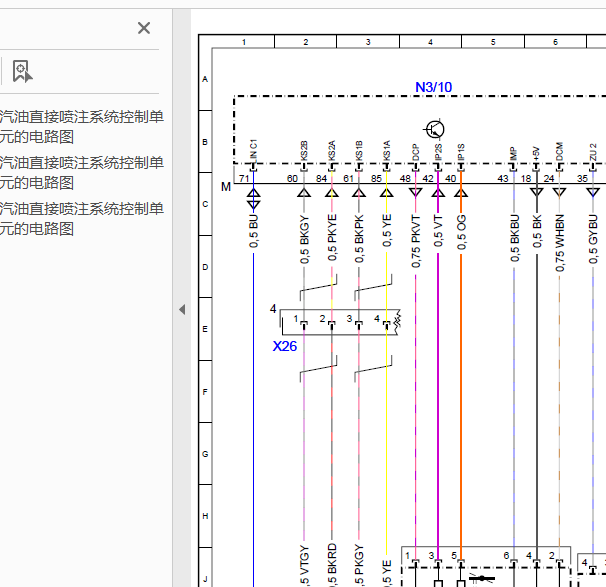Click the 0,75 PKVT wire label
The image size is (606, 587).
tap(416, 242)
